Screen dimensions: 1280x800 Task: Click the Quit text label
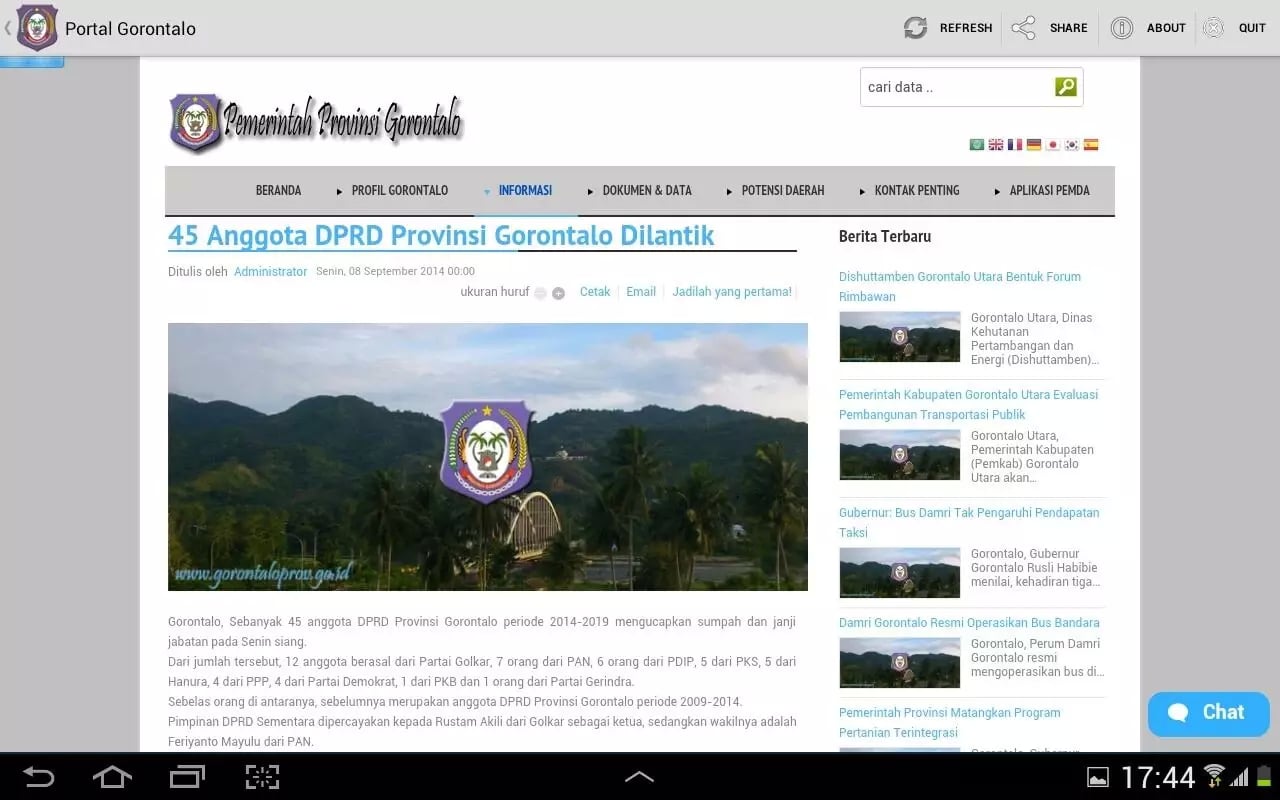(x=1252, y=28)
